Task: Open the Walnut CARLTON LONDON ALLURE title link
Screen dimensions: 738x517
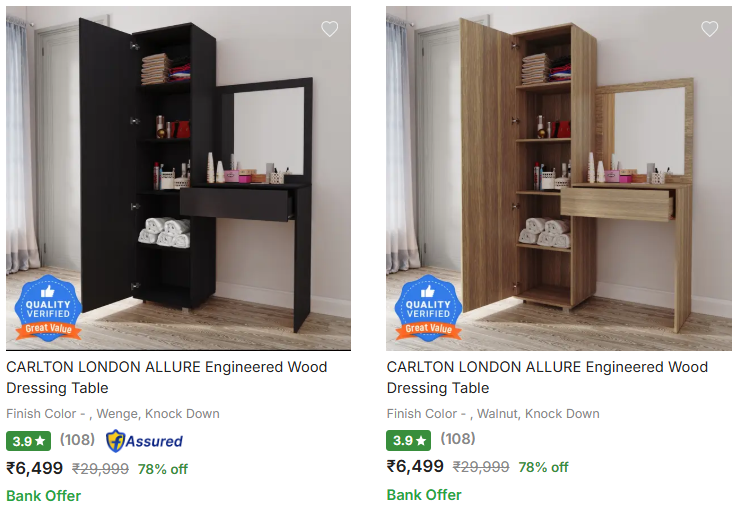Action: 547,377
